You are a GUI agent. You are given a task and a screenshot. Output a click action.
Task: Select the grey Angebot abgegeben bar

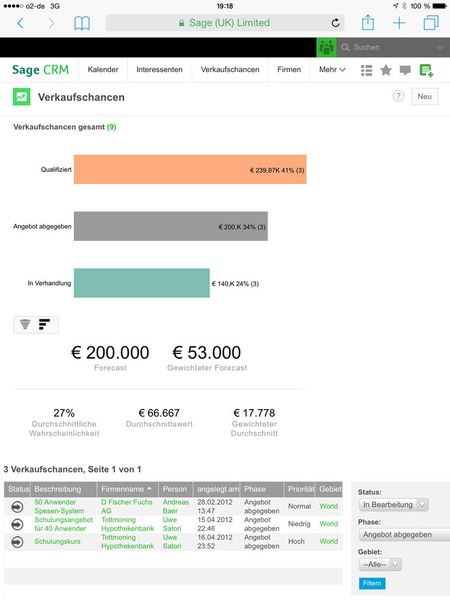tap(171, 226)
